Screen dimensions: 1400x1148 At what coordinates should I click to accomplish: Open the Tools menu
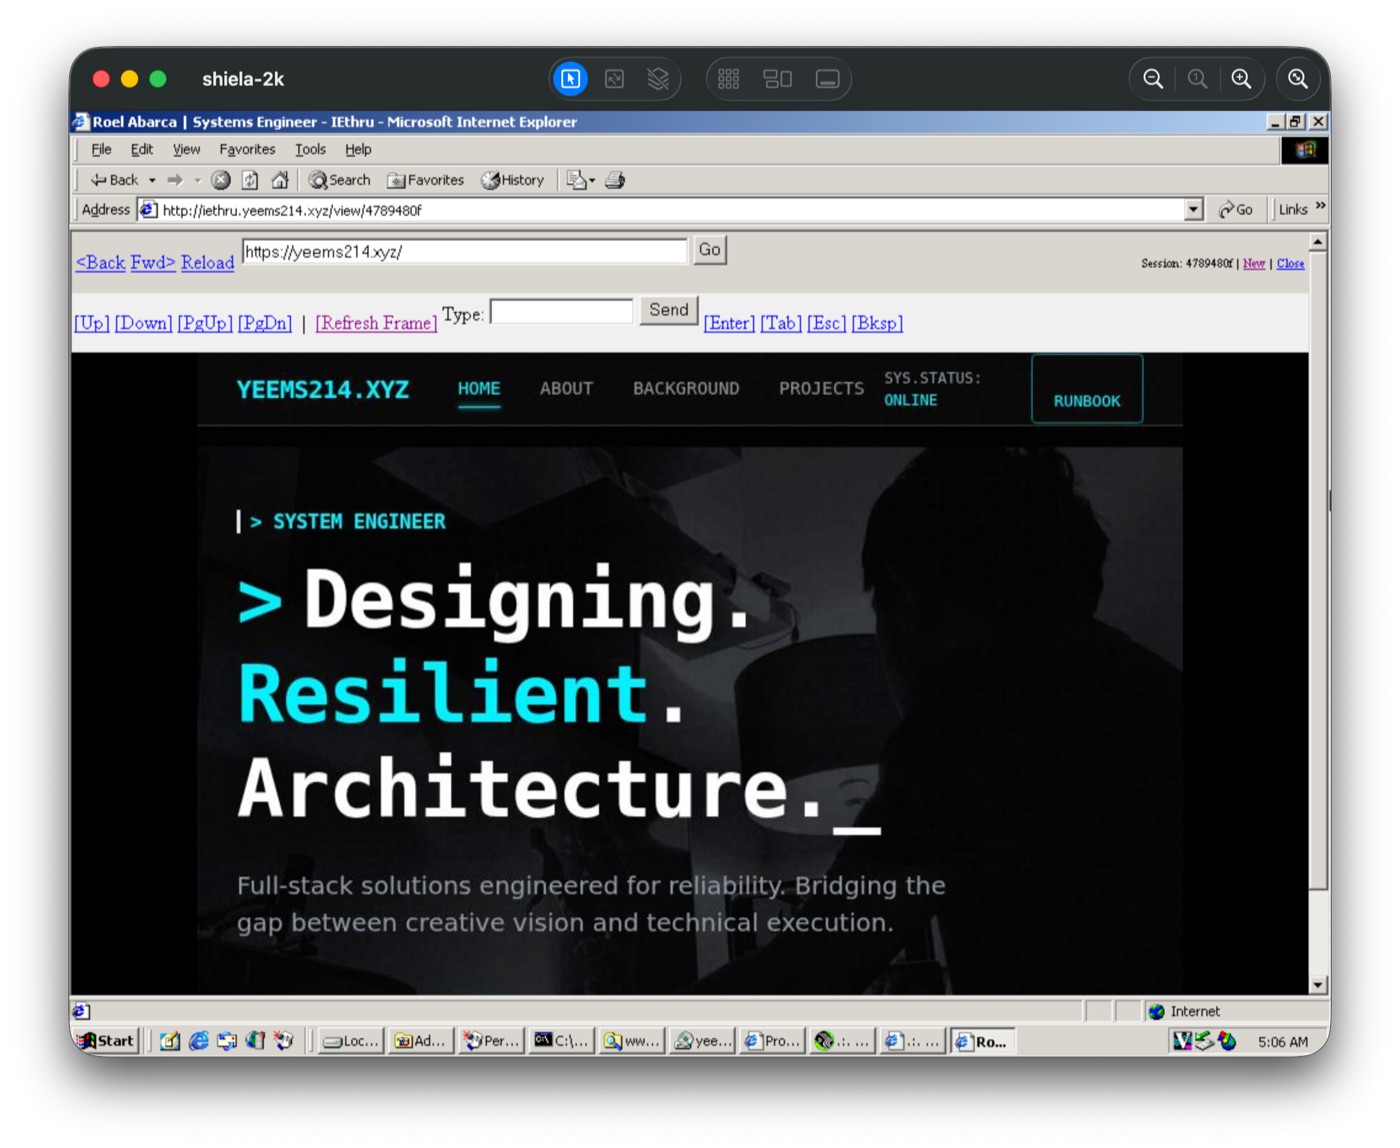pos(310,149)
